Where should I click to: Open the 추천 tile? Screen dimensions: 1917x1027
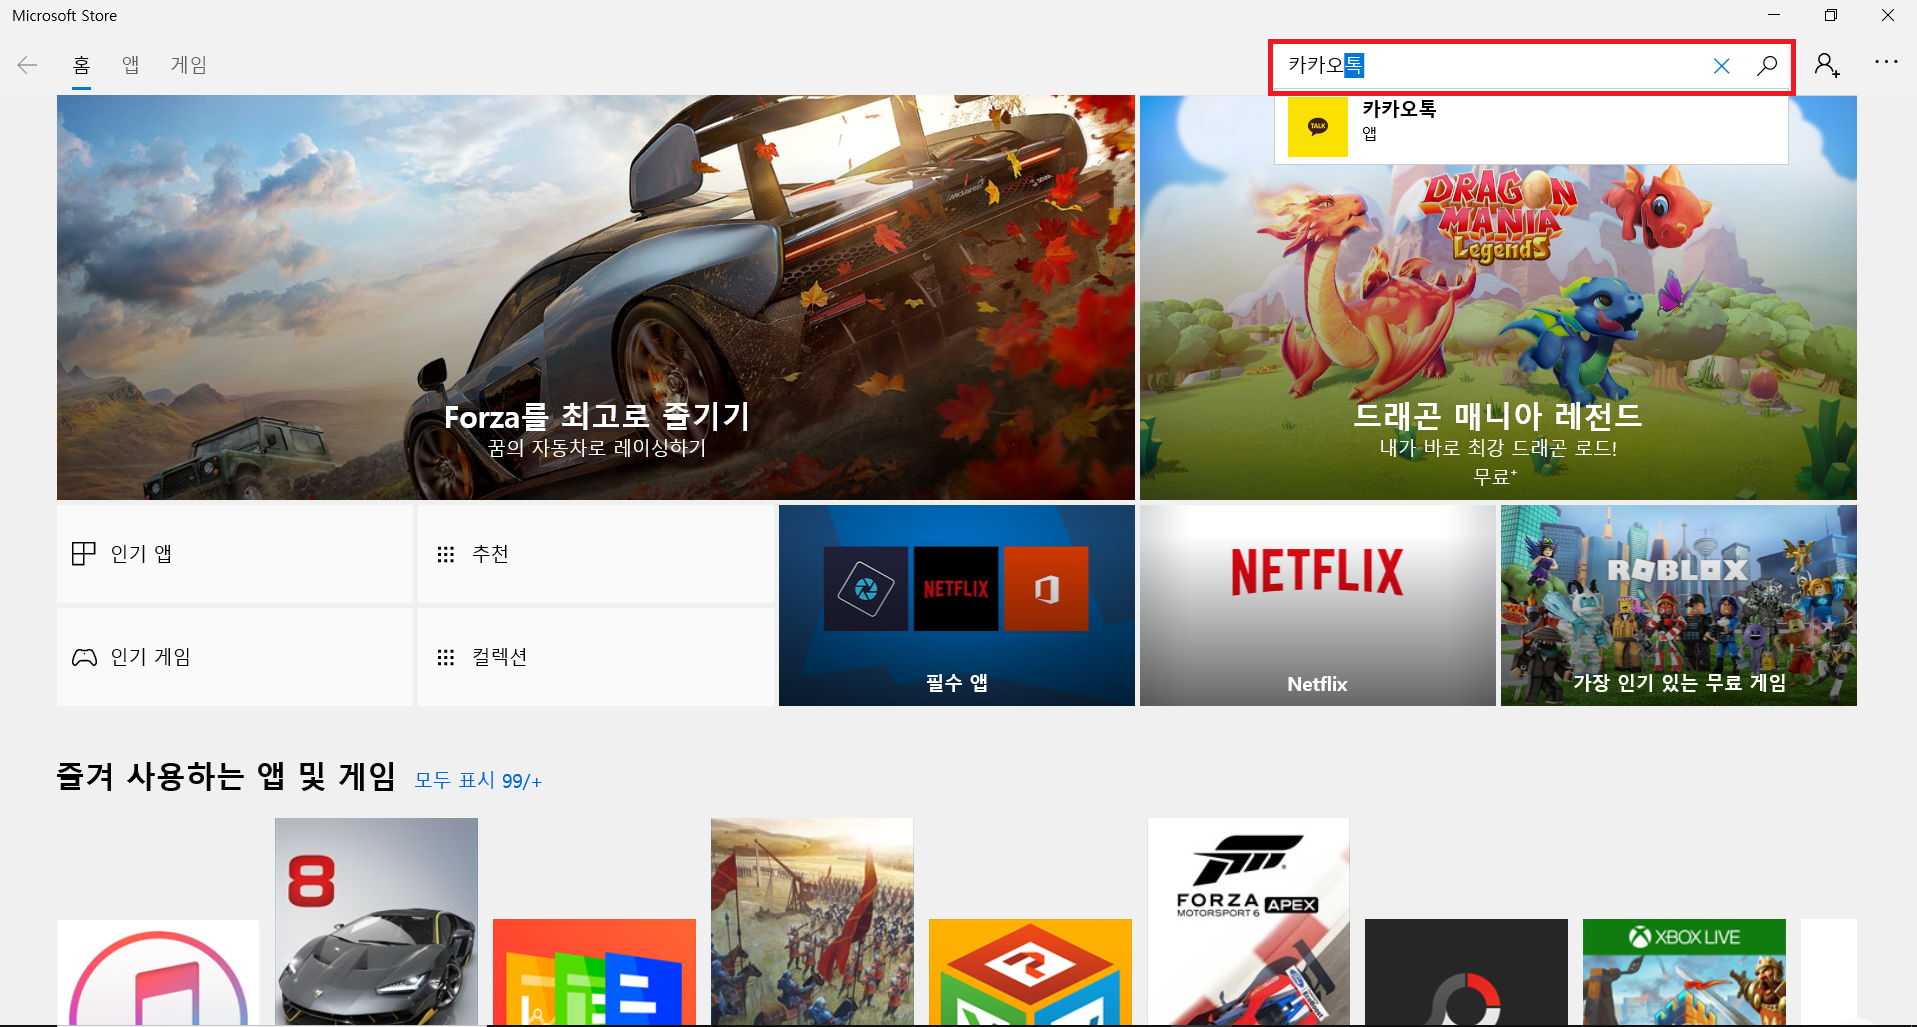pyautogui.click(x=595, y=554)
